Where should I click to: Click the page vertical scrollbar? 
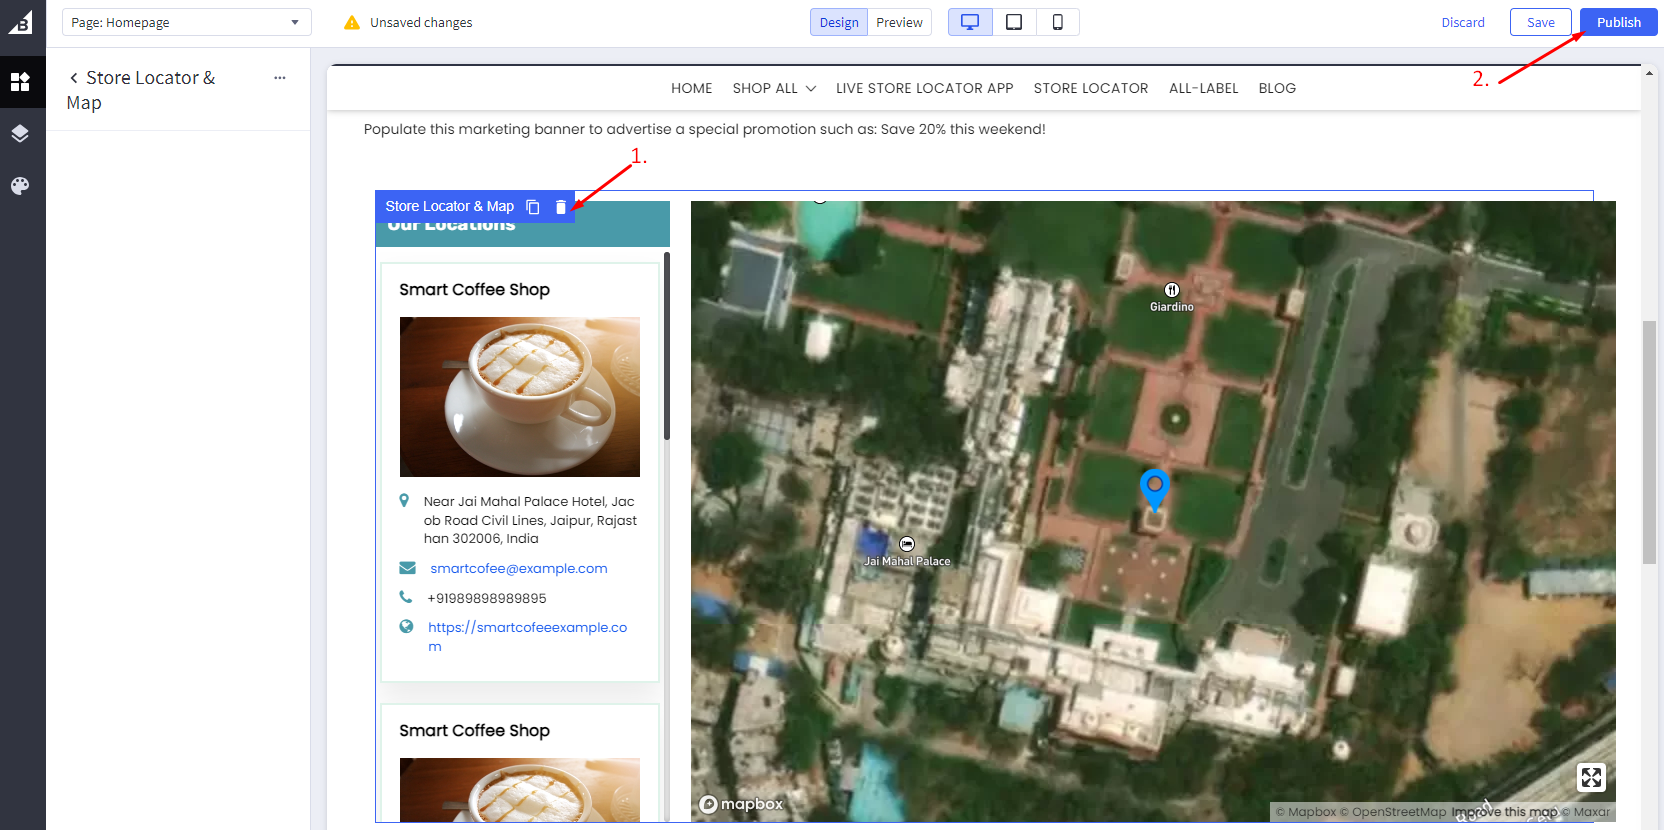(x=1649, y=442)
